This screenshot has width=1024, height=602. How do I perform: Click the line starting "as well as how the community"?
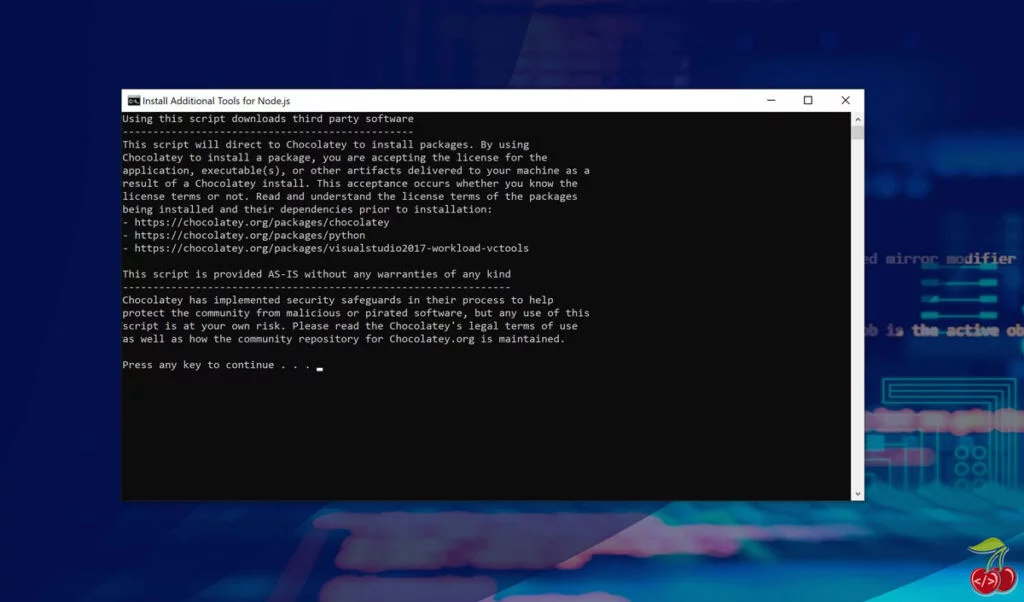click(344, 339)
